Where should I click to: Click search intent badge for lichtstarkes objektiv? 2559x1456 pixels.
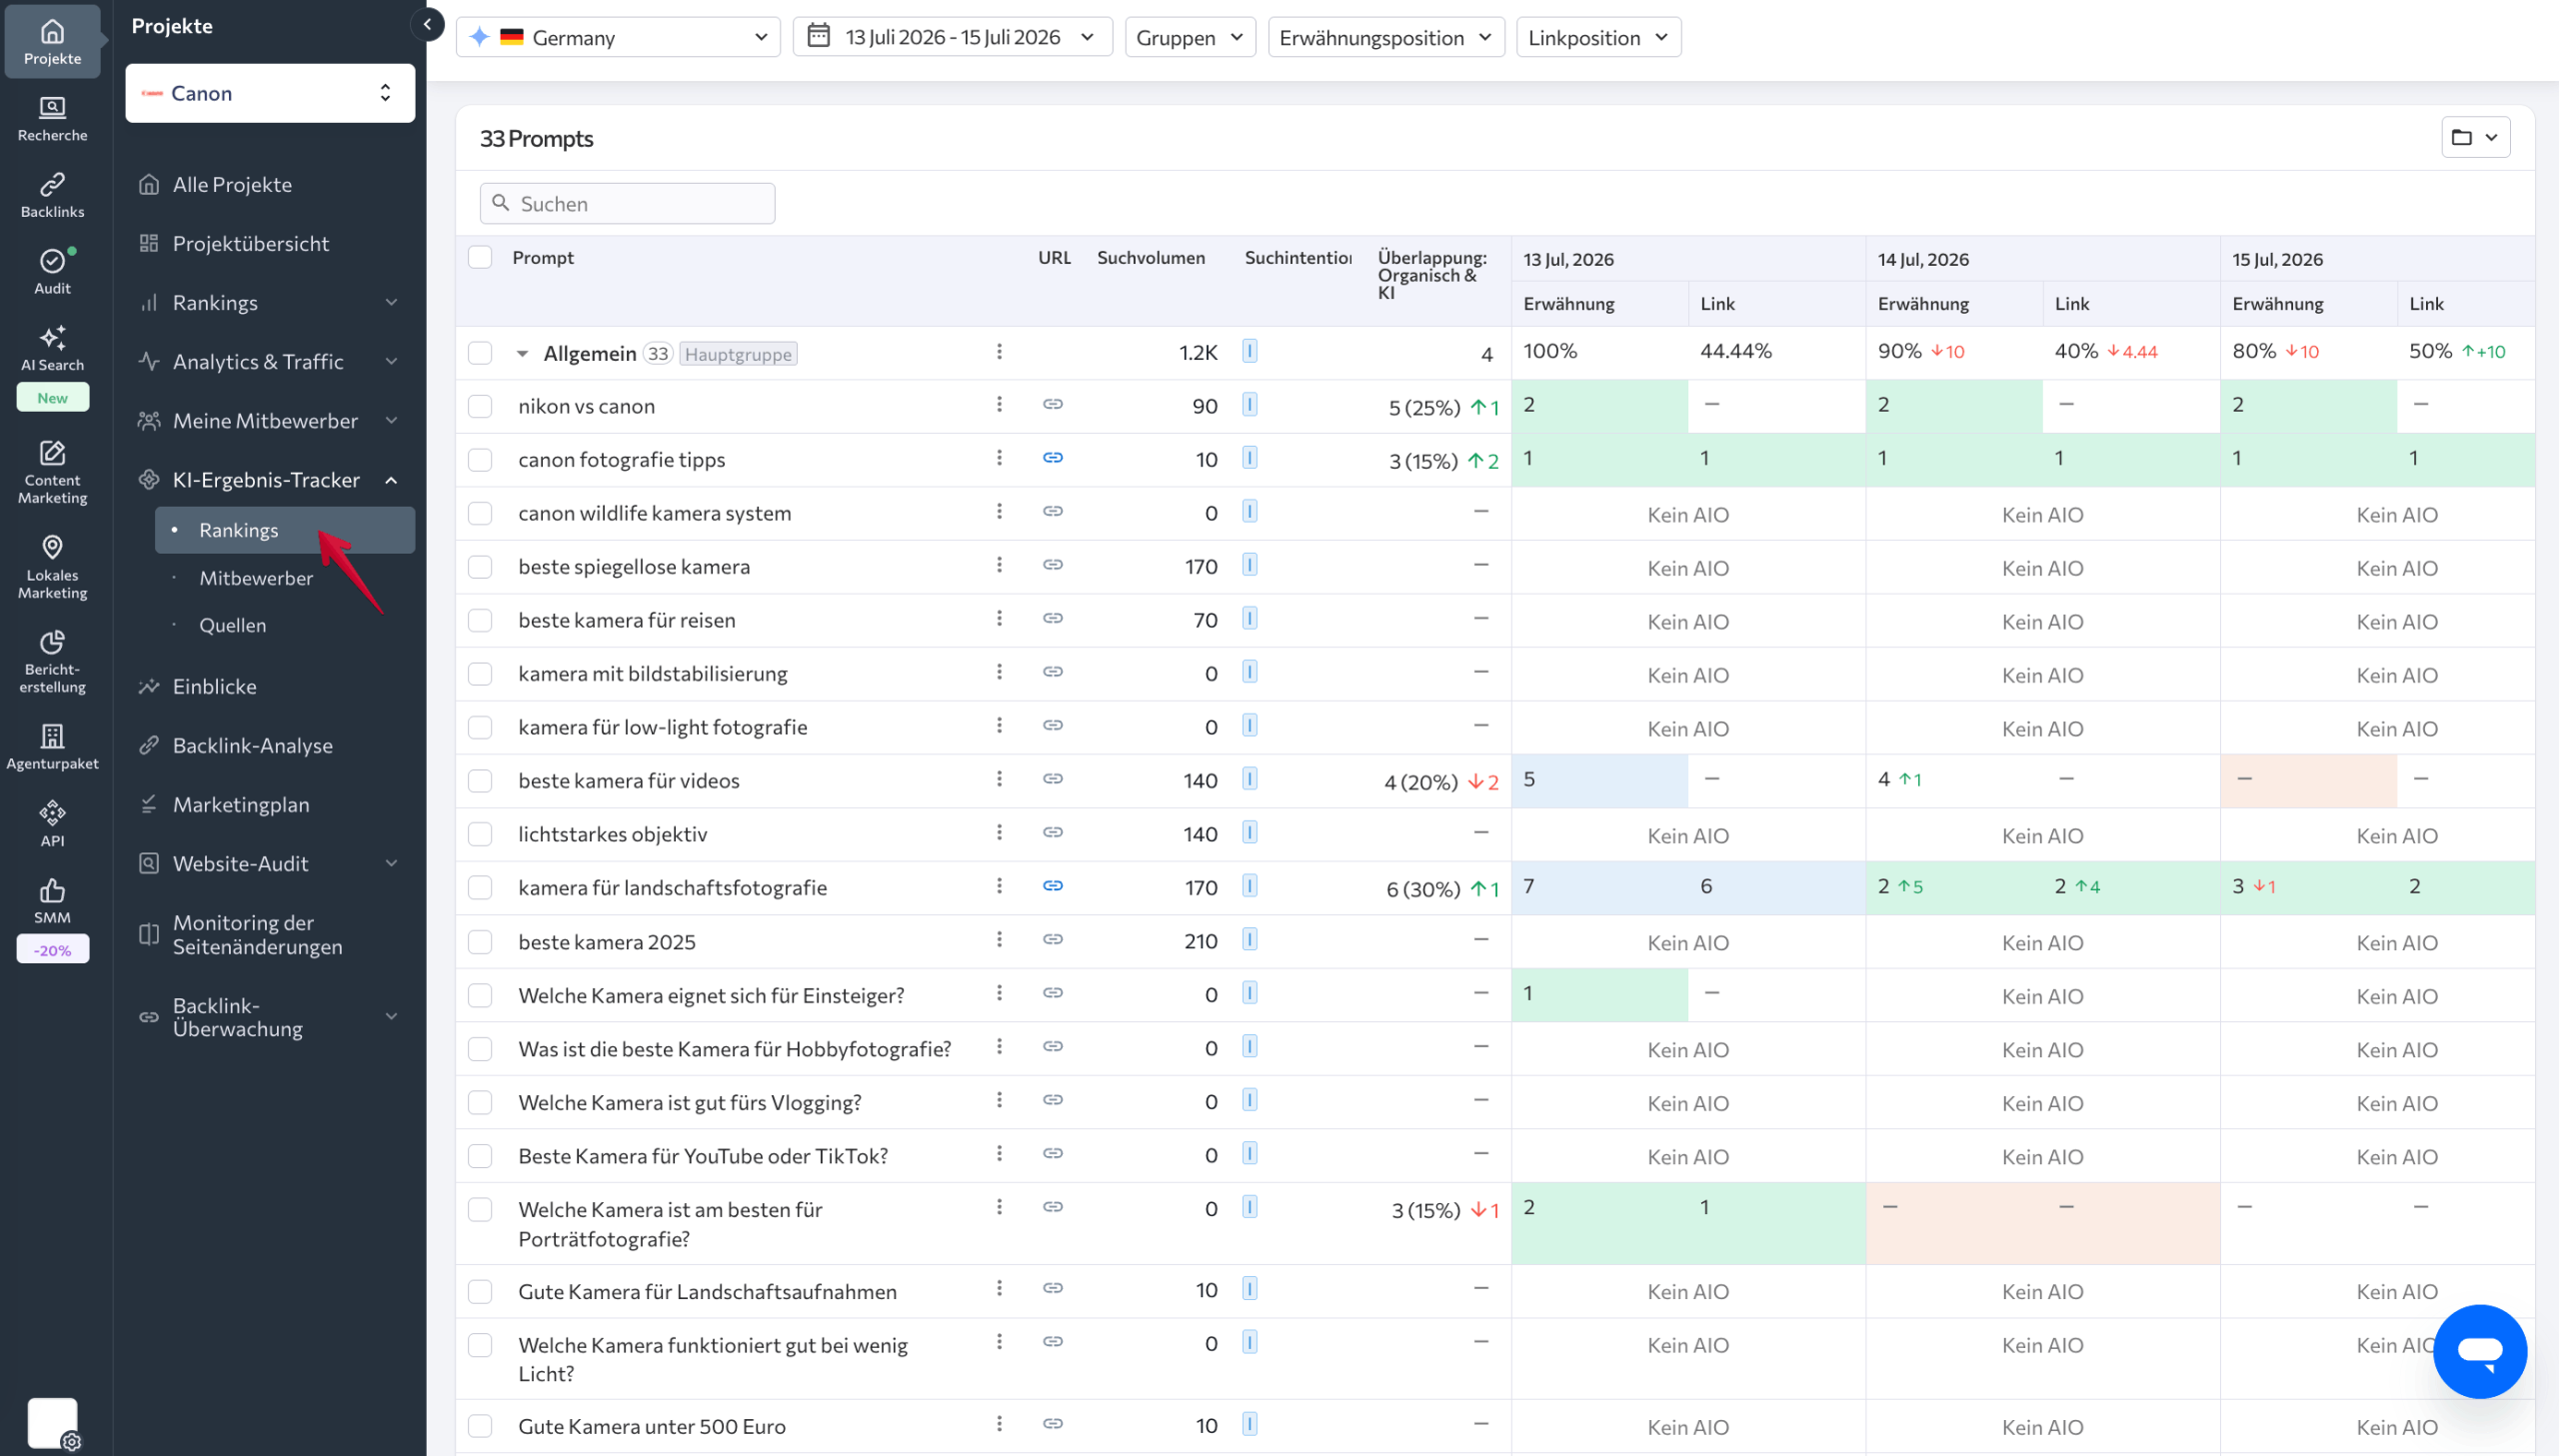1249,832
